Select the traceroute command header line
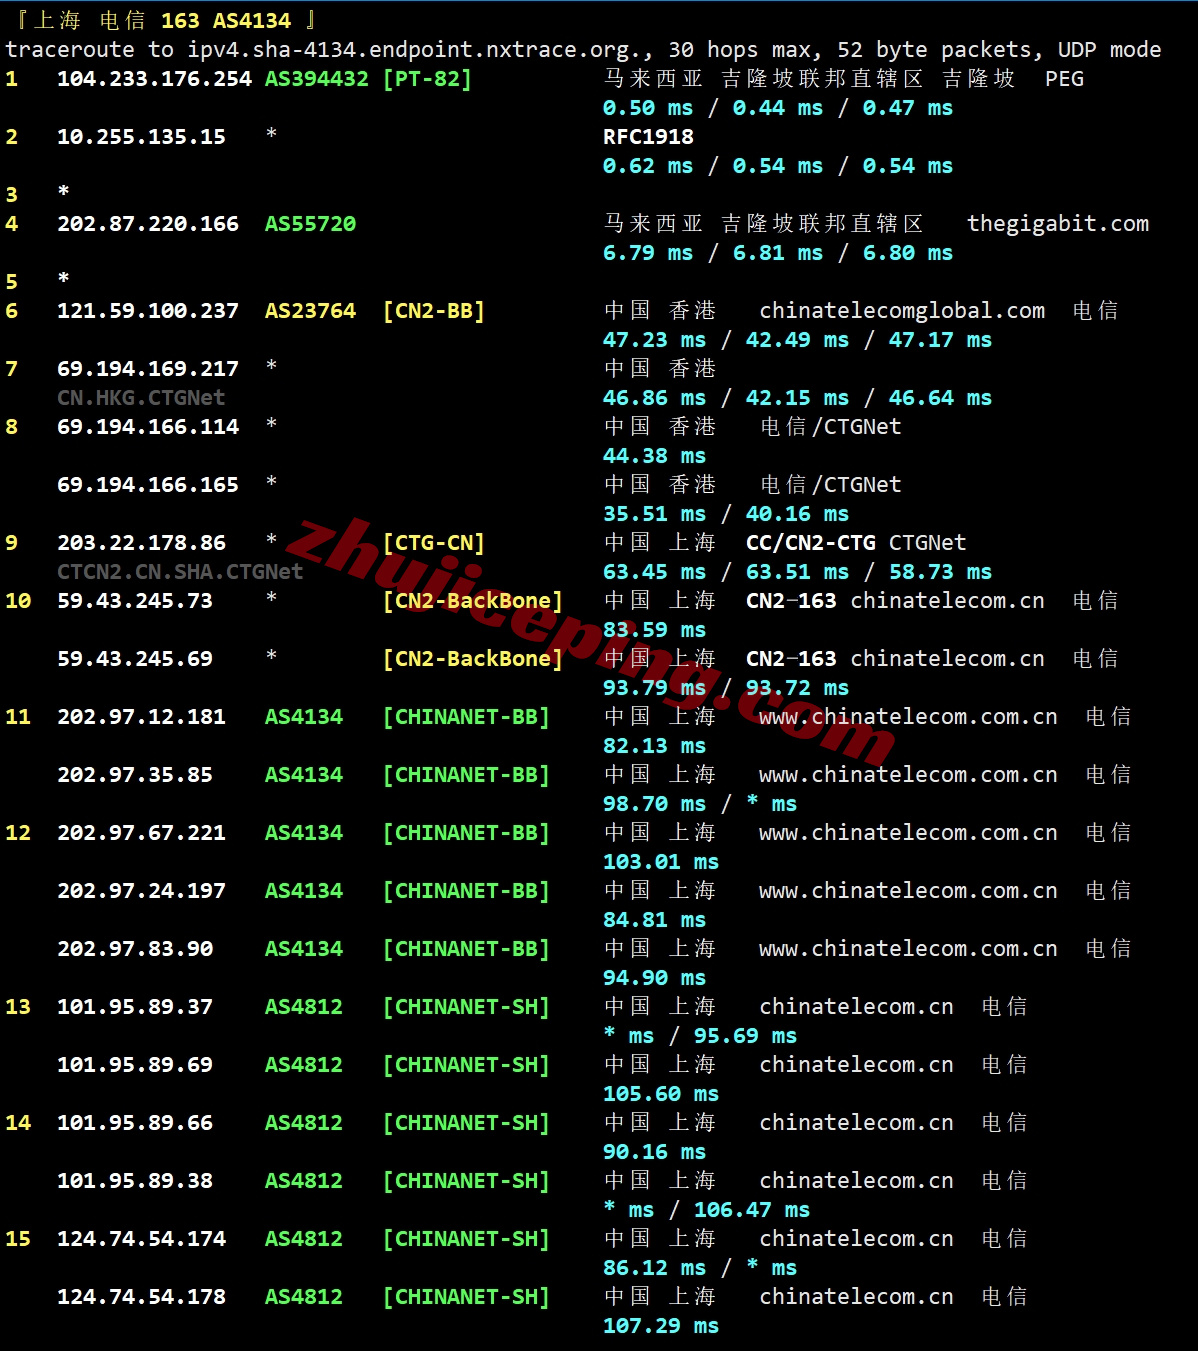 (x=583, y=50)
